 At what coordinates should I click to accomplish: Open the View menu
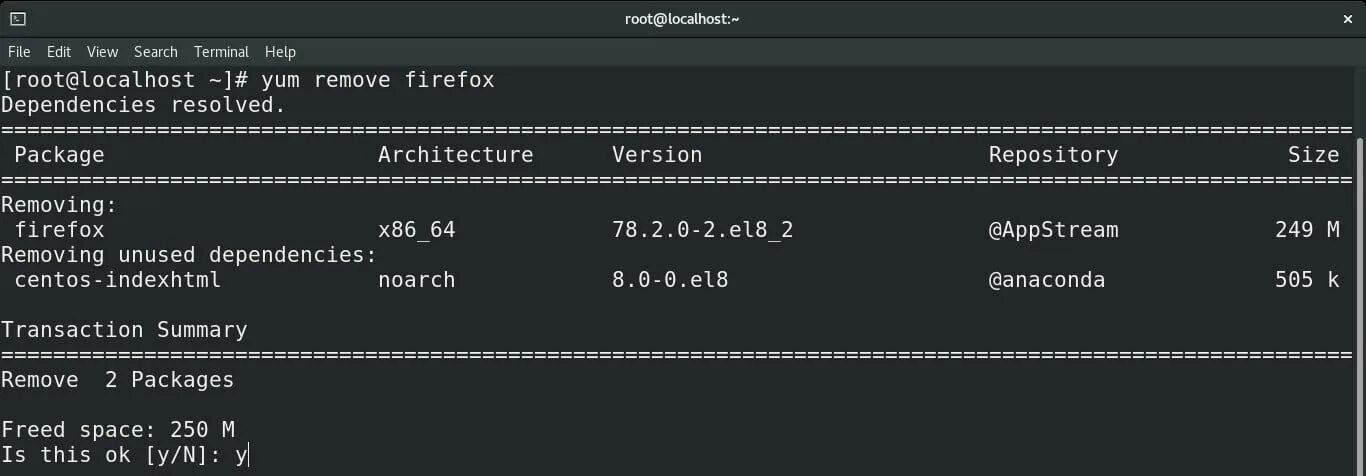coord(102,52)
